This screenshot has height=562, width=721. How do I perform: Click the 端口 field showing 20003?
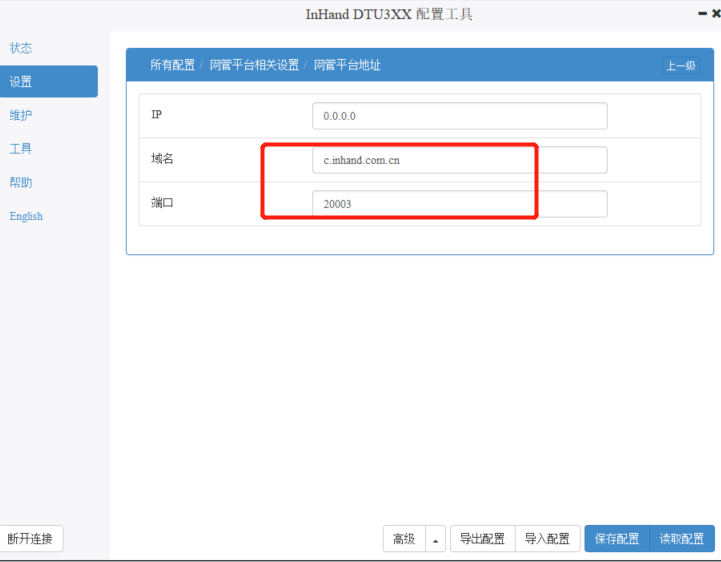click(x=459, y=204)
